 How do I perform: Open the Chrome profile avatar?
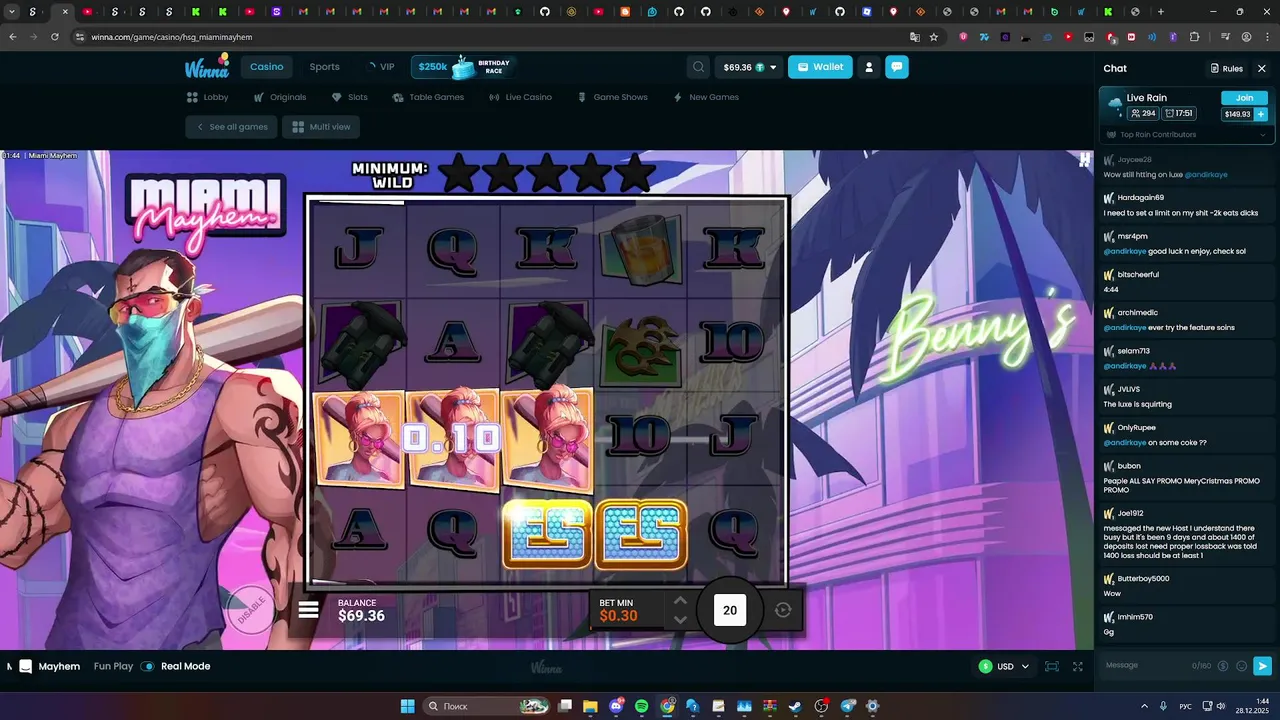1246,37
